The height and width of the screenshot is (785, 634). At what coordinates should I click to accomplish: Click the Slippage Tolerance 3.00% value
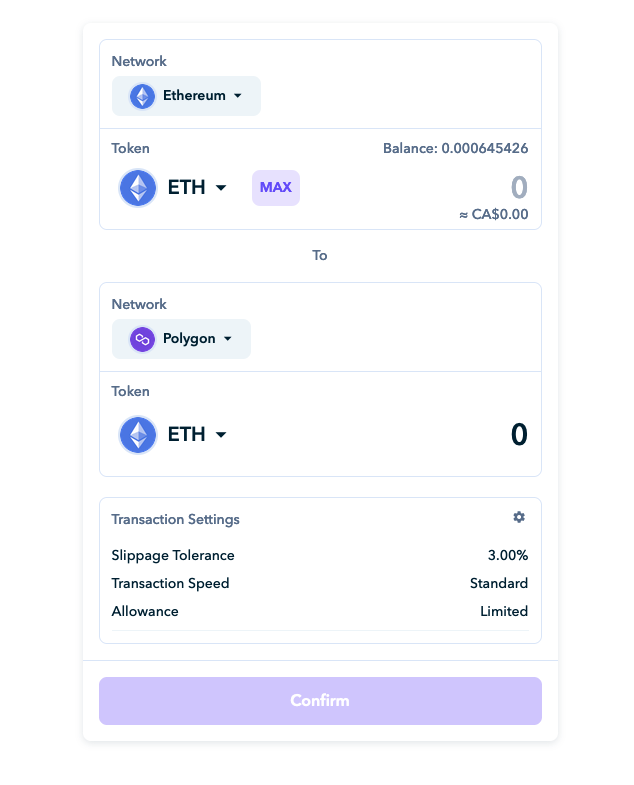point(508,555)
